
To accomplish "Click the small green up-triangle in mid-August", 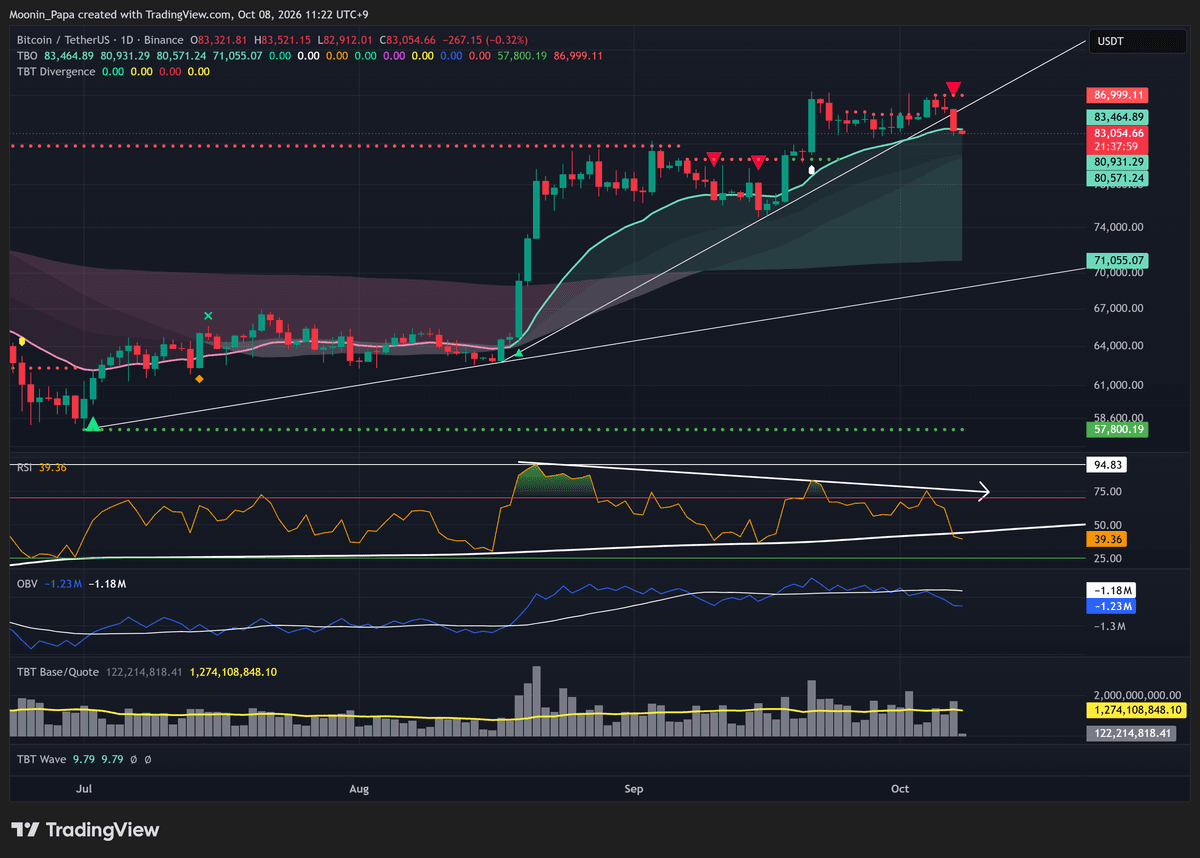I will tap(518, 354).
